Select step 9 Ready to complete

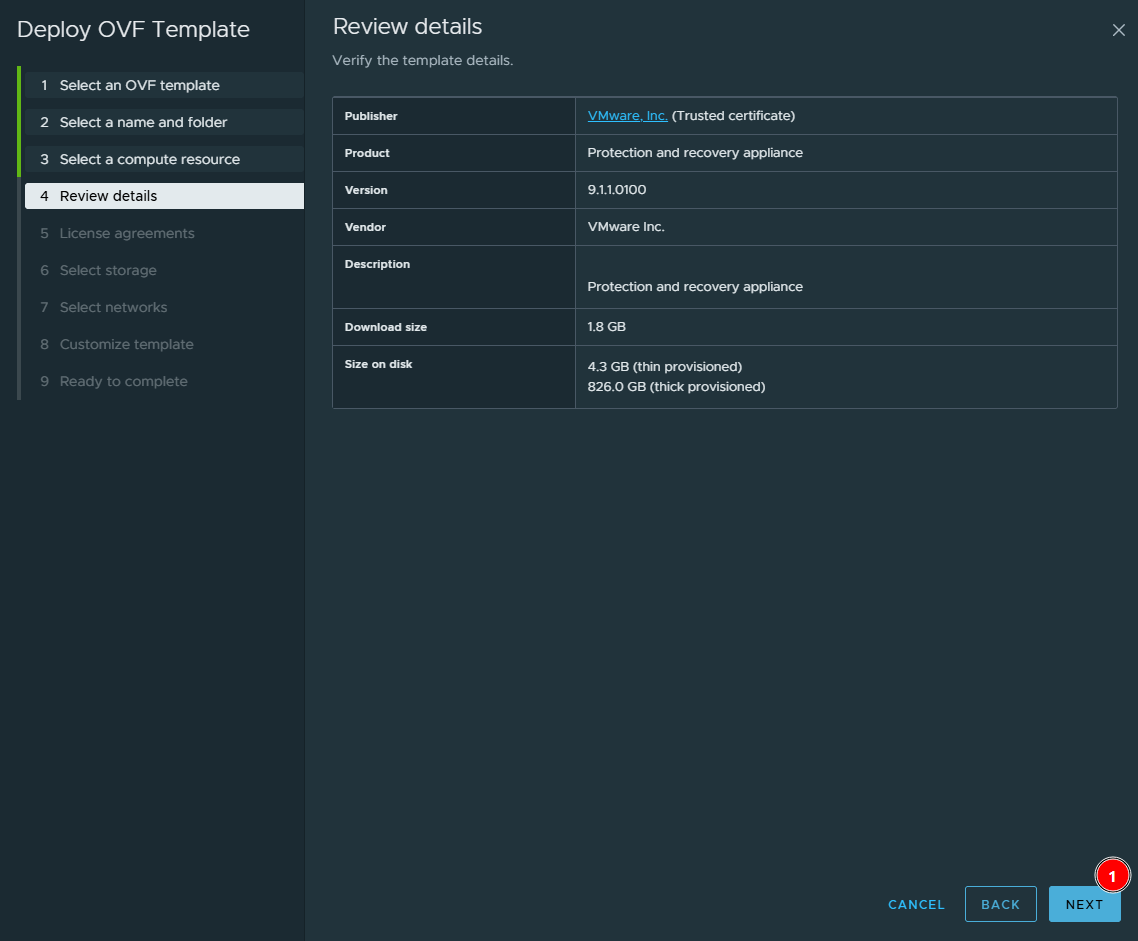click(164, 381)
